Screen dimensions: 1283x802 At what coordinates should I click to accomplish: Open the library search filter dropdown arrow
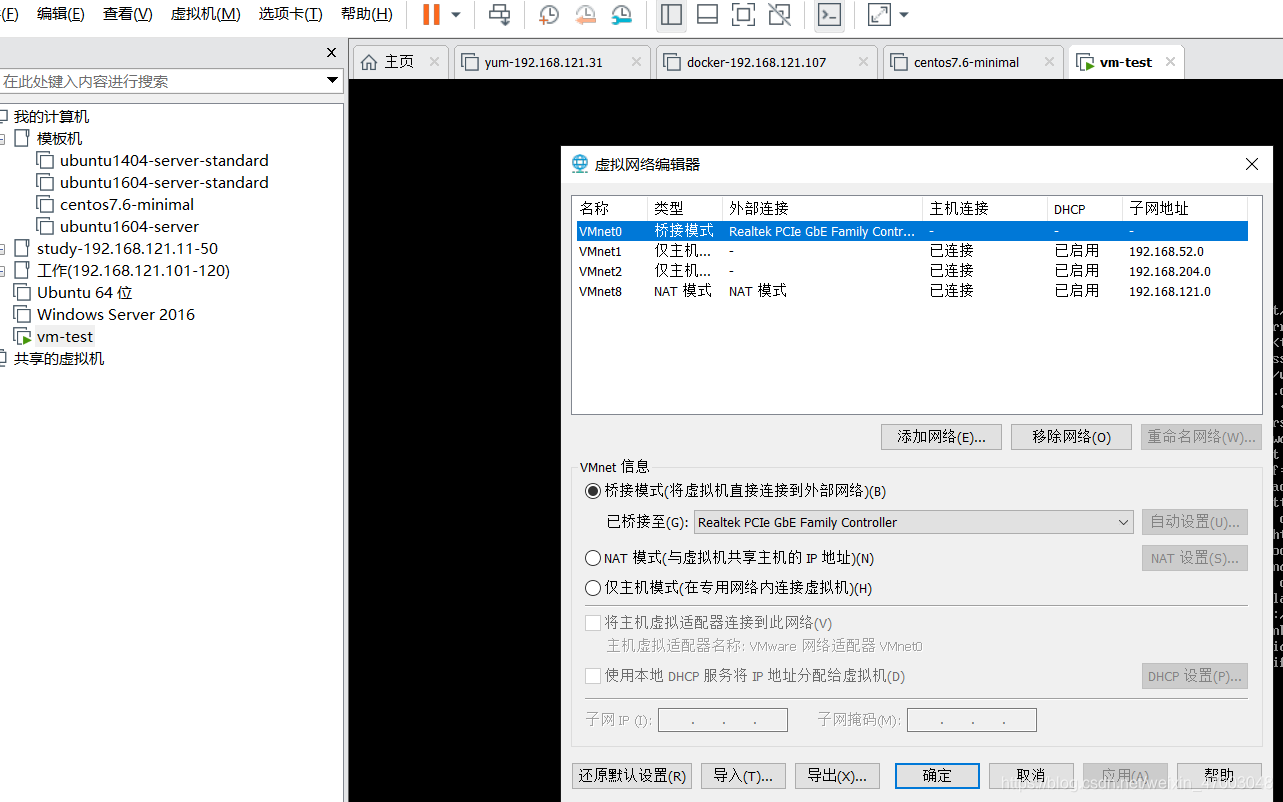[x=333, y=81]
